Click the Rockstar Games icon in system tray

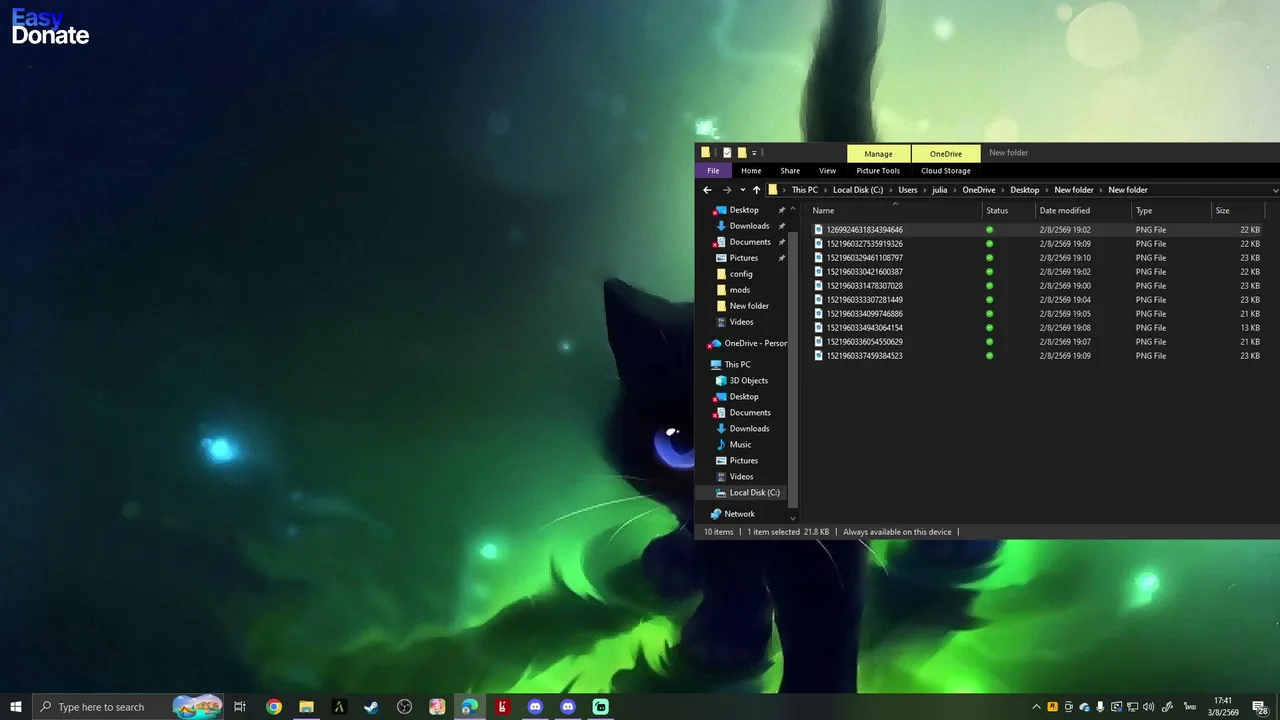point(1053,707)
